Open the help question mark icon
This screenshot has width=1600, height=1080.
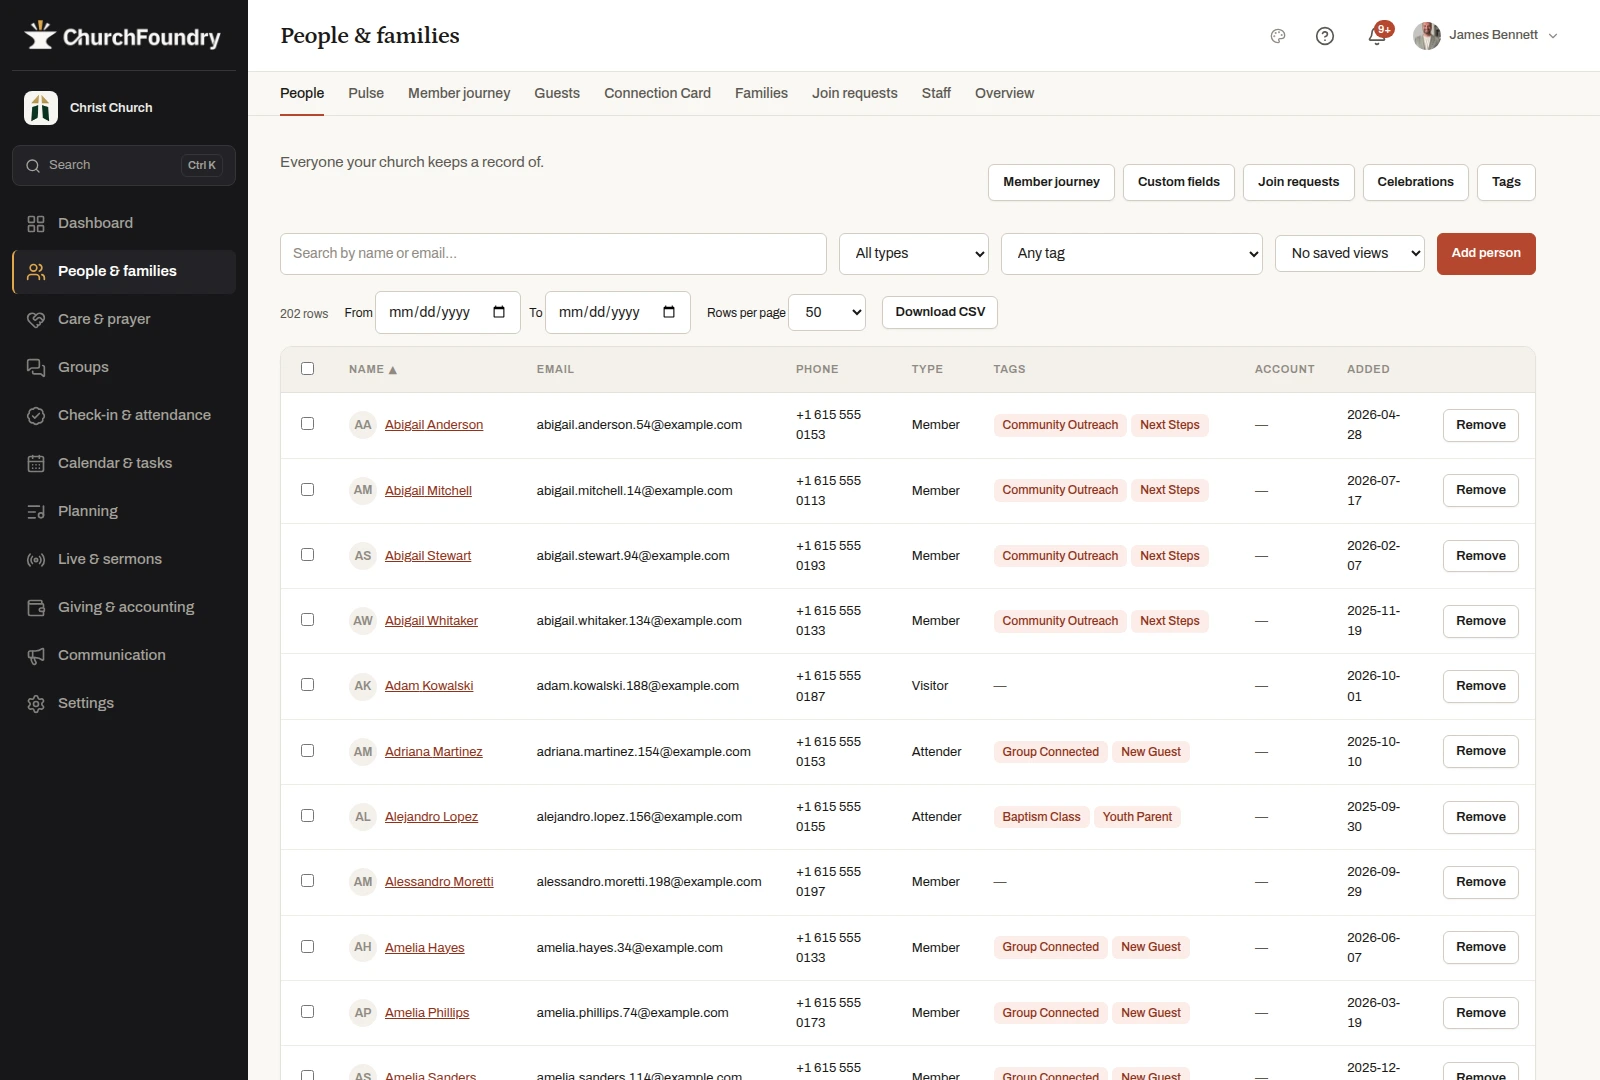[x=1325, y=36]
